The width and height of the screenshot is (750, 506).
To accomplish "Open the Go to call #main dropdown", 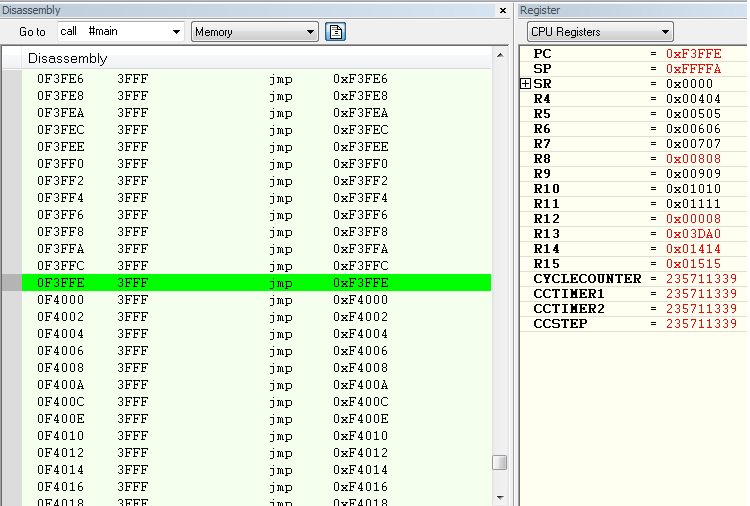I will point(176,32).
